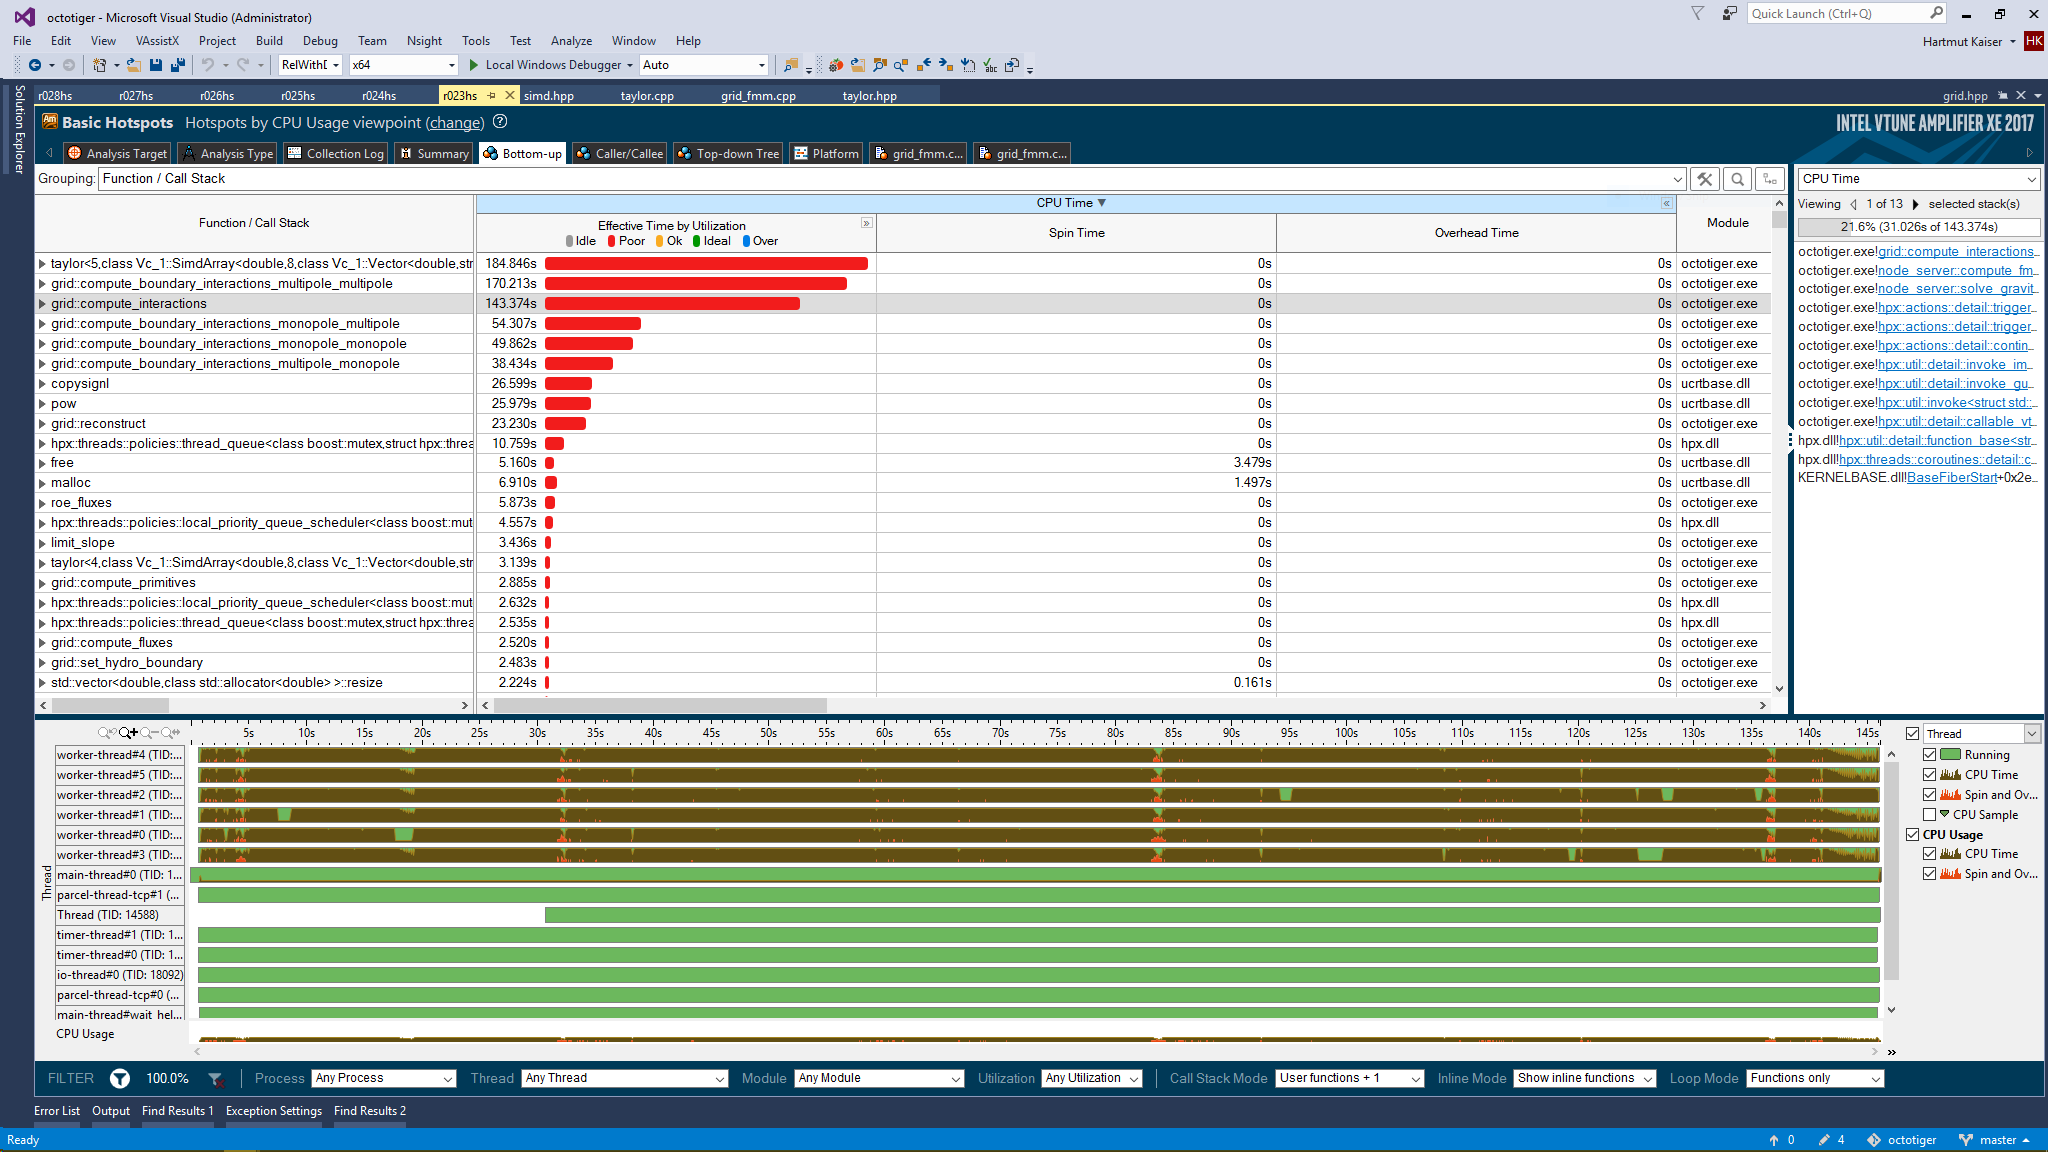
Task: Click the Solution Explorer side tab
Action: click(19, 129)
